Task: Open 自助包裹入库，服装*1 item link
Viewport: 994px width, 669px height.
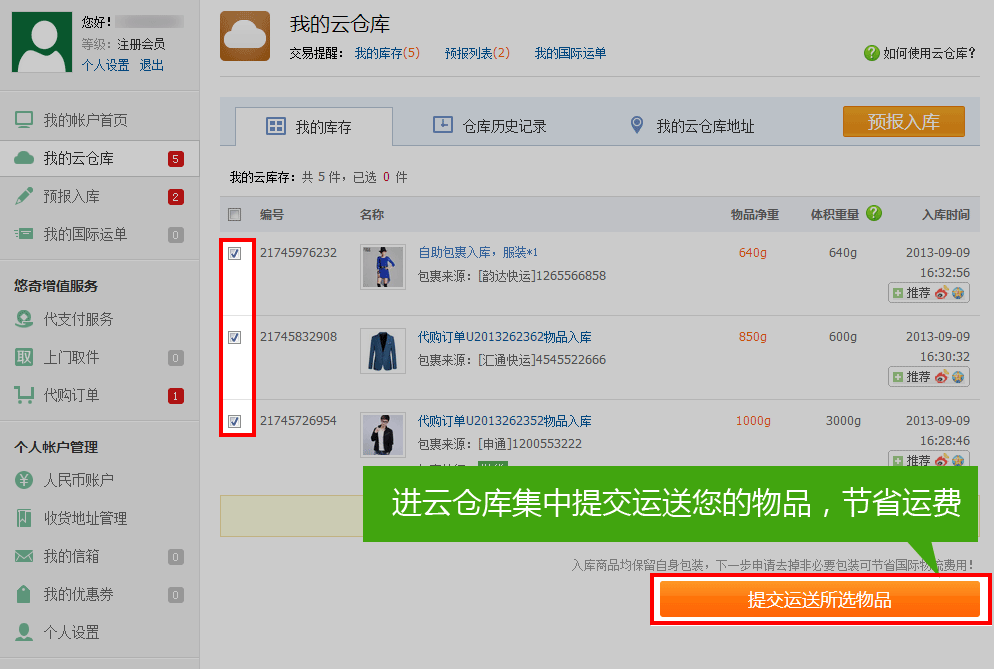Action: pyautogui.click(x=477, y=252)
